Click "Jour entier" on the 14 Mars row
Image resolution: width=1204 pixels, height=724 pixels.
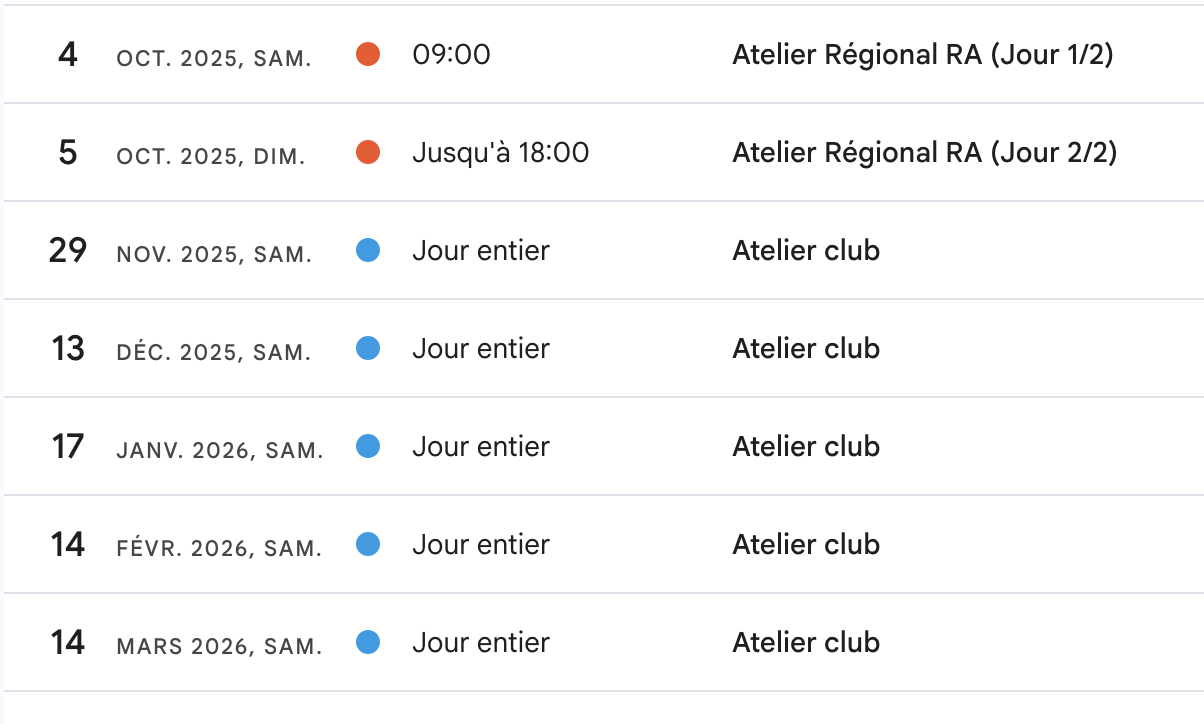(x=480, y=643)
